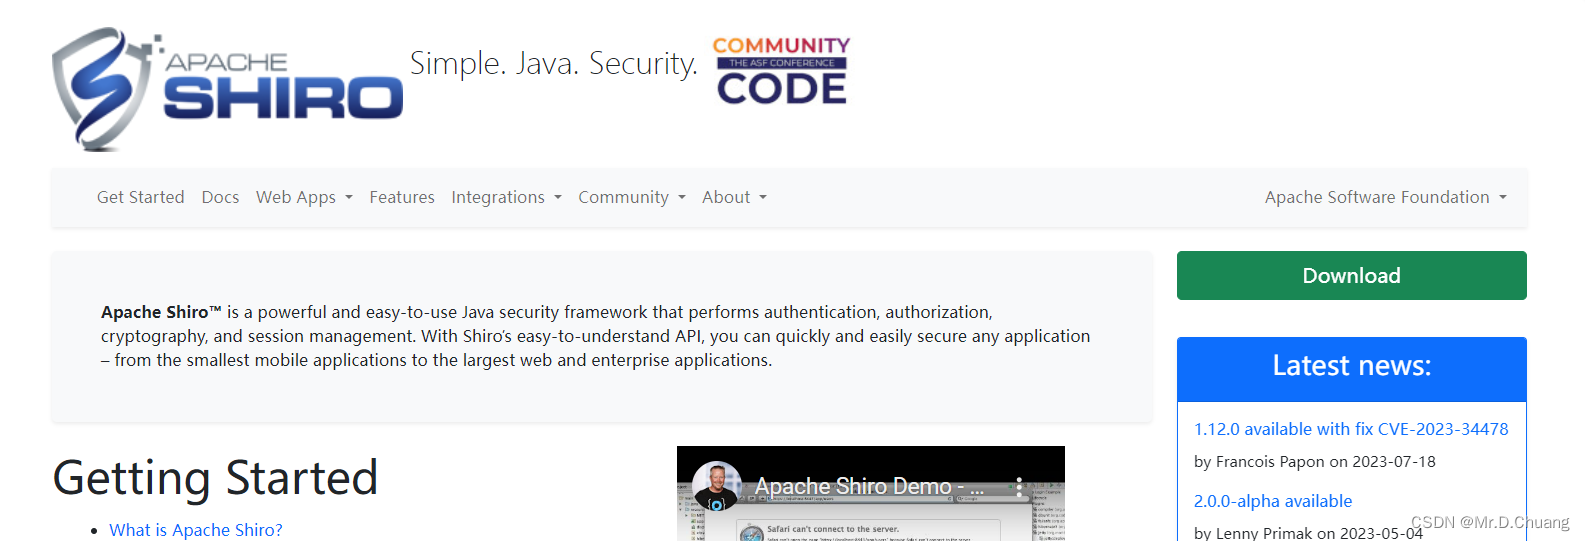Open the video's three-dot options menu

tap(1019, 487)
